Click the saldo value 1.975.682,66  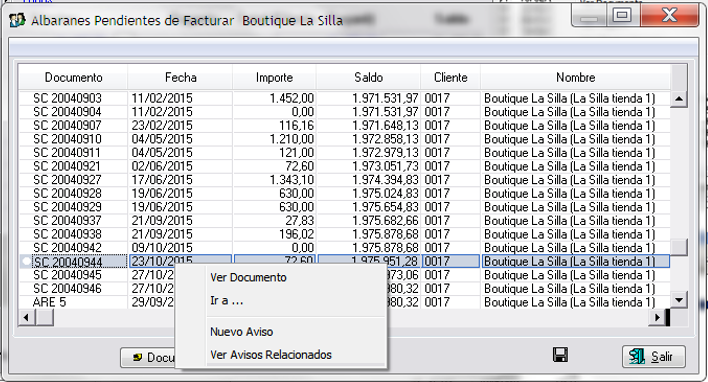click(x=385, y=220)
